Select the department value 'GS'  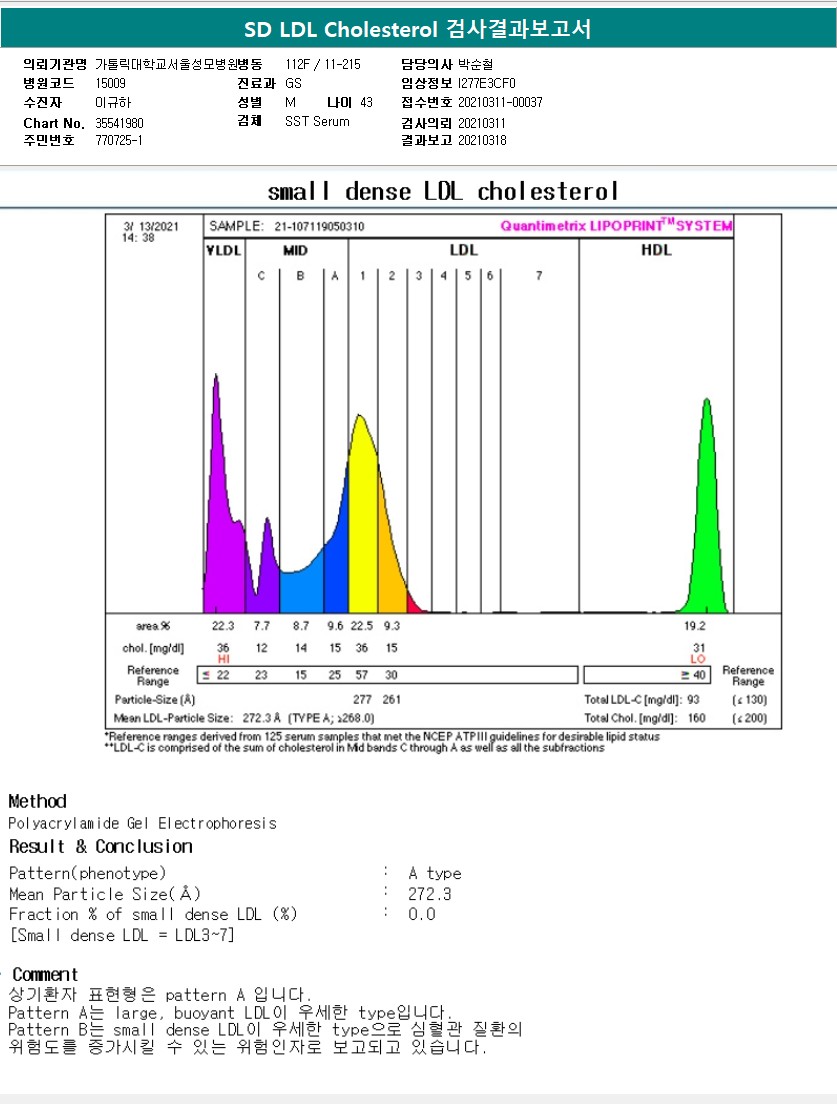294,83
